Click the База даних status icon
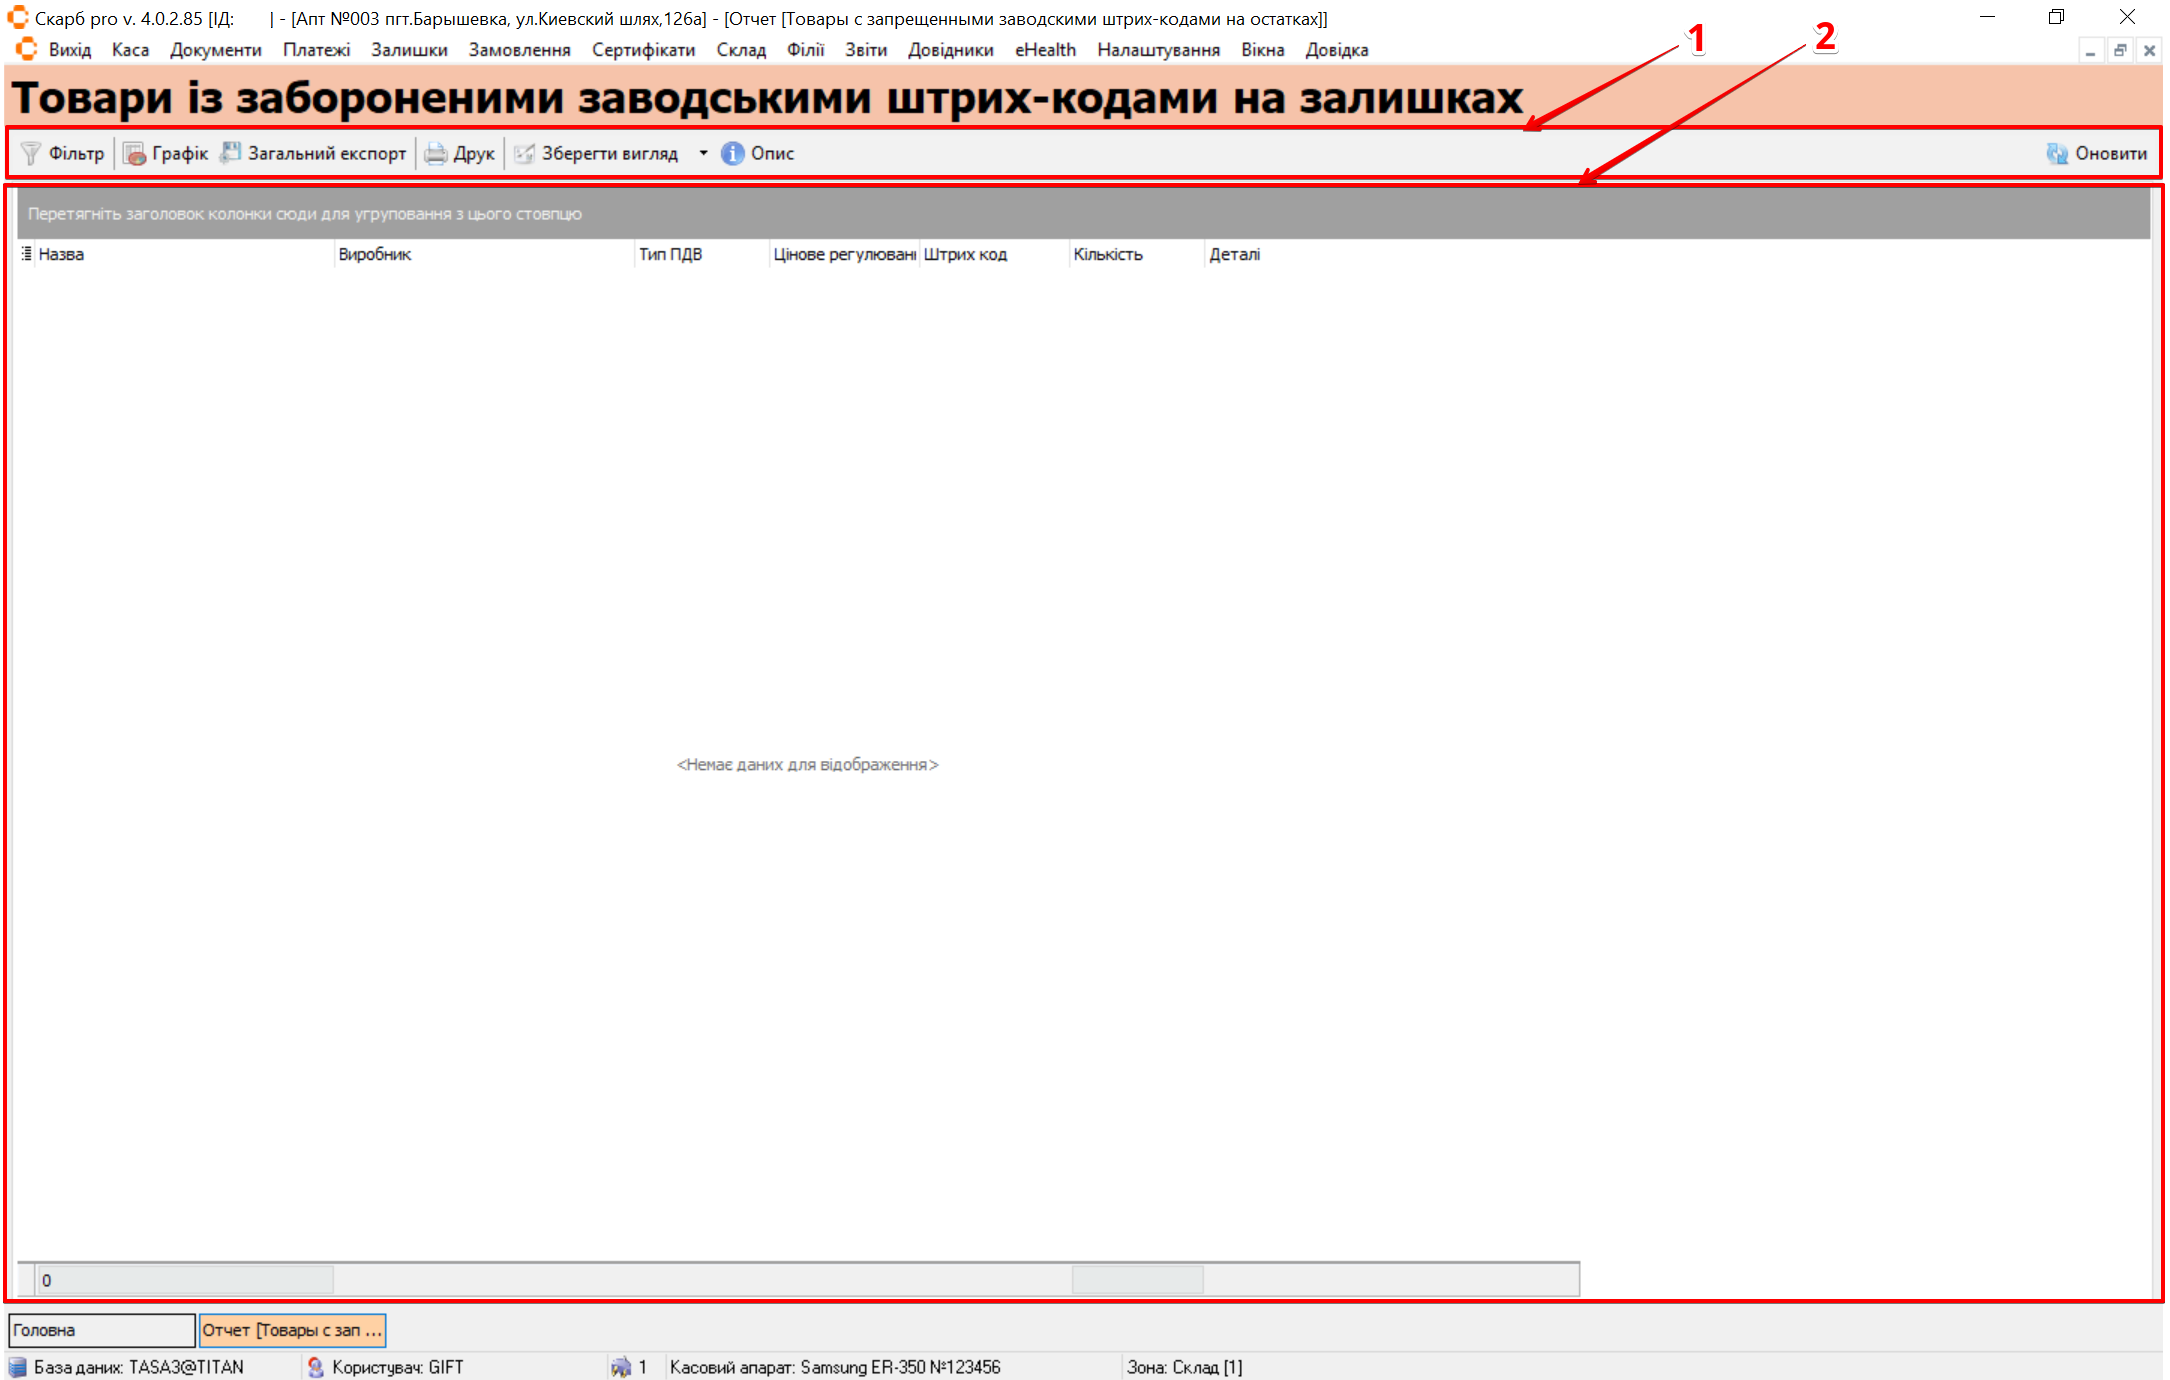 [x=18, y=1367]
